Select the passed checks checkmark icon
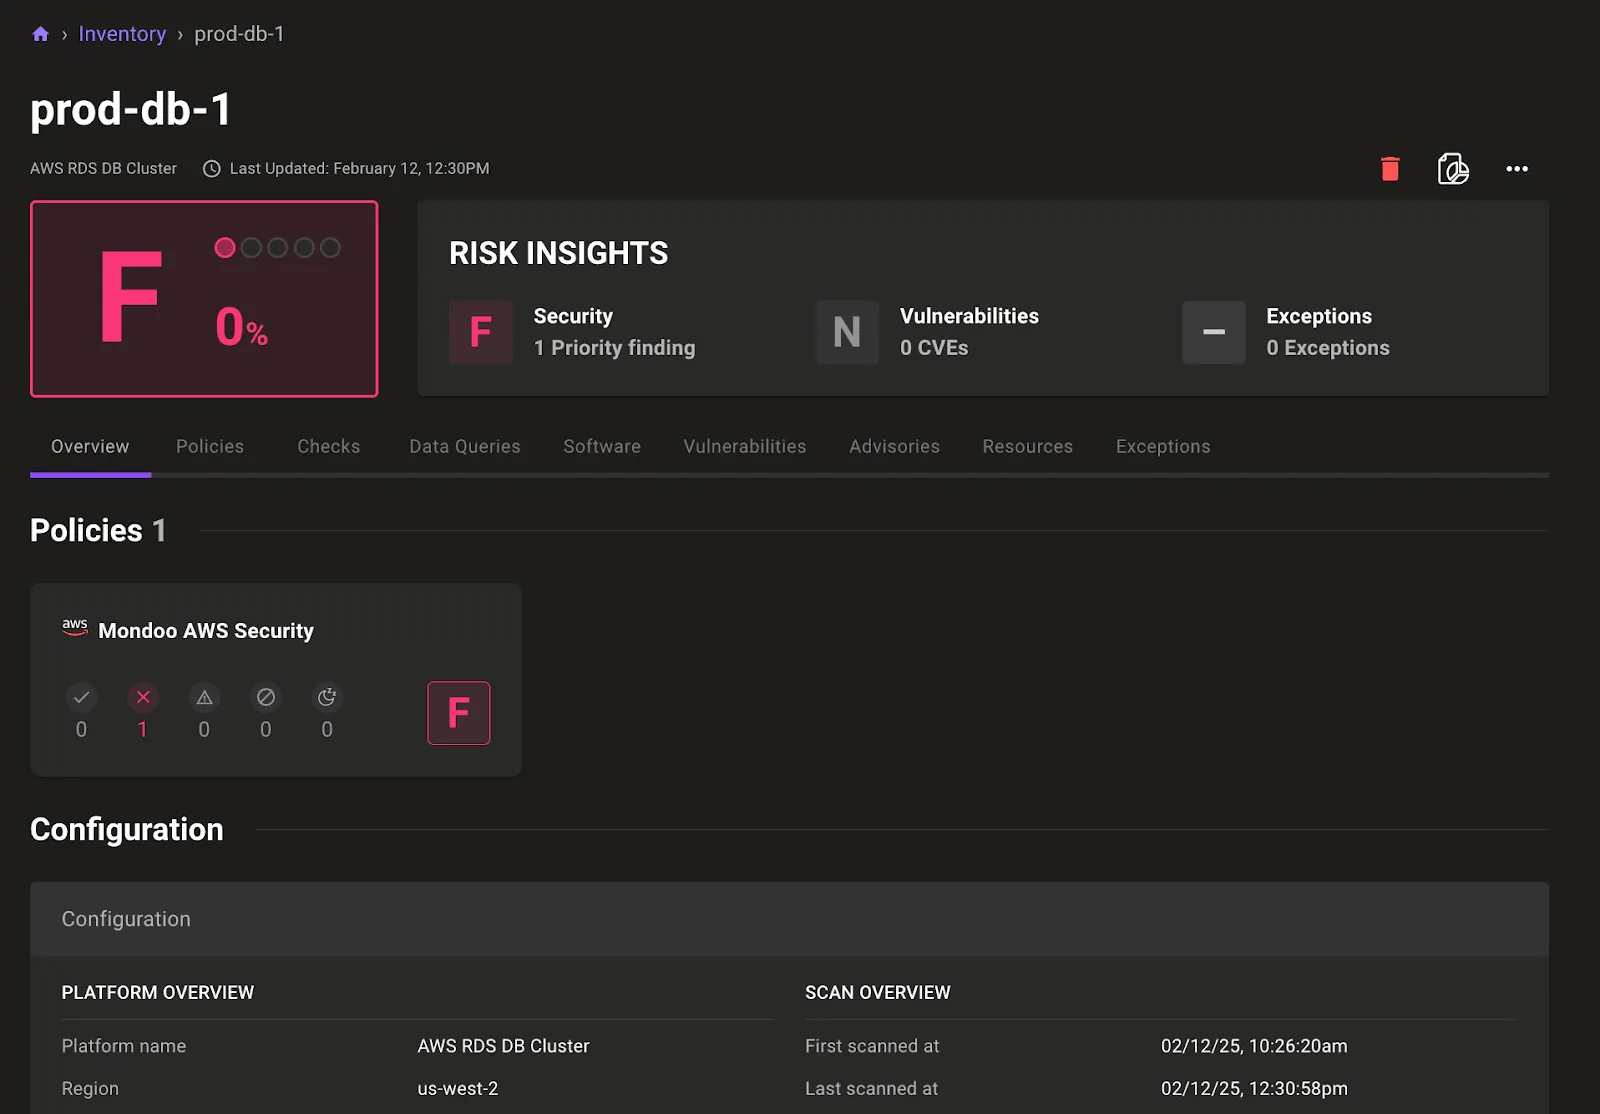Image resolution: width=1600 pixels, height=1114 pixels. pyautogui.click(x=81, y=697)
